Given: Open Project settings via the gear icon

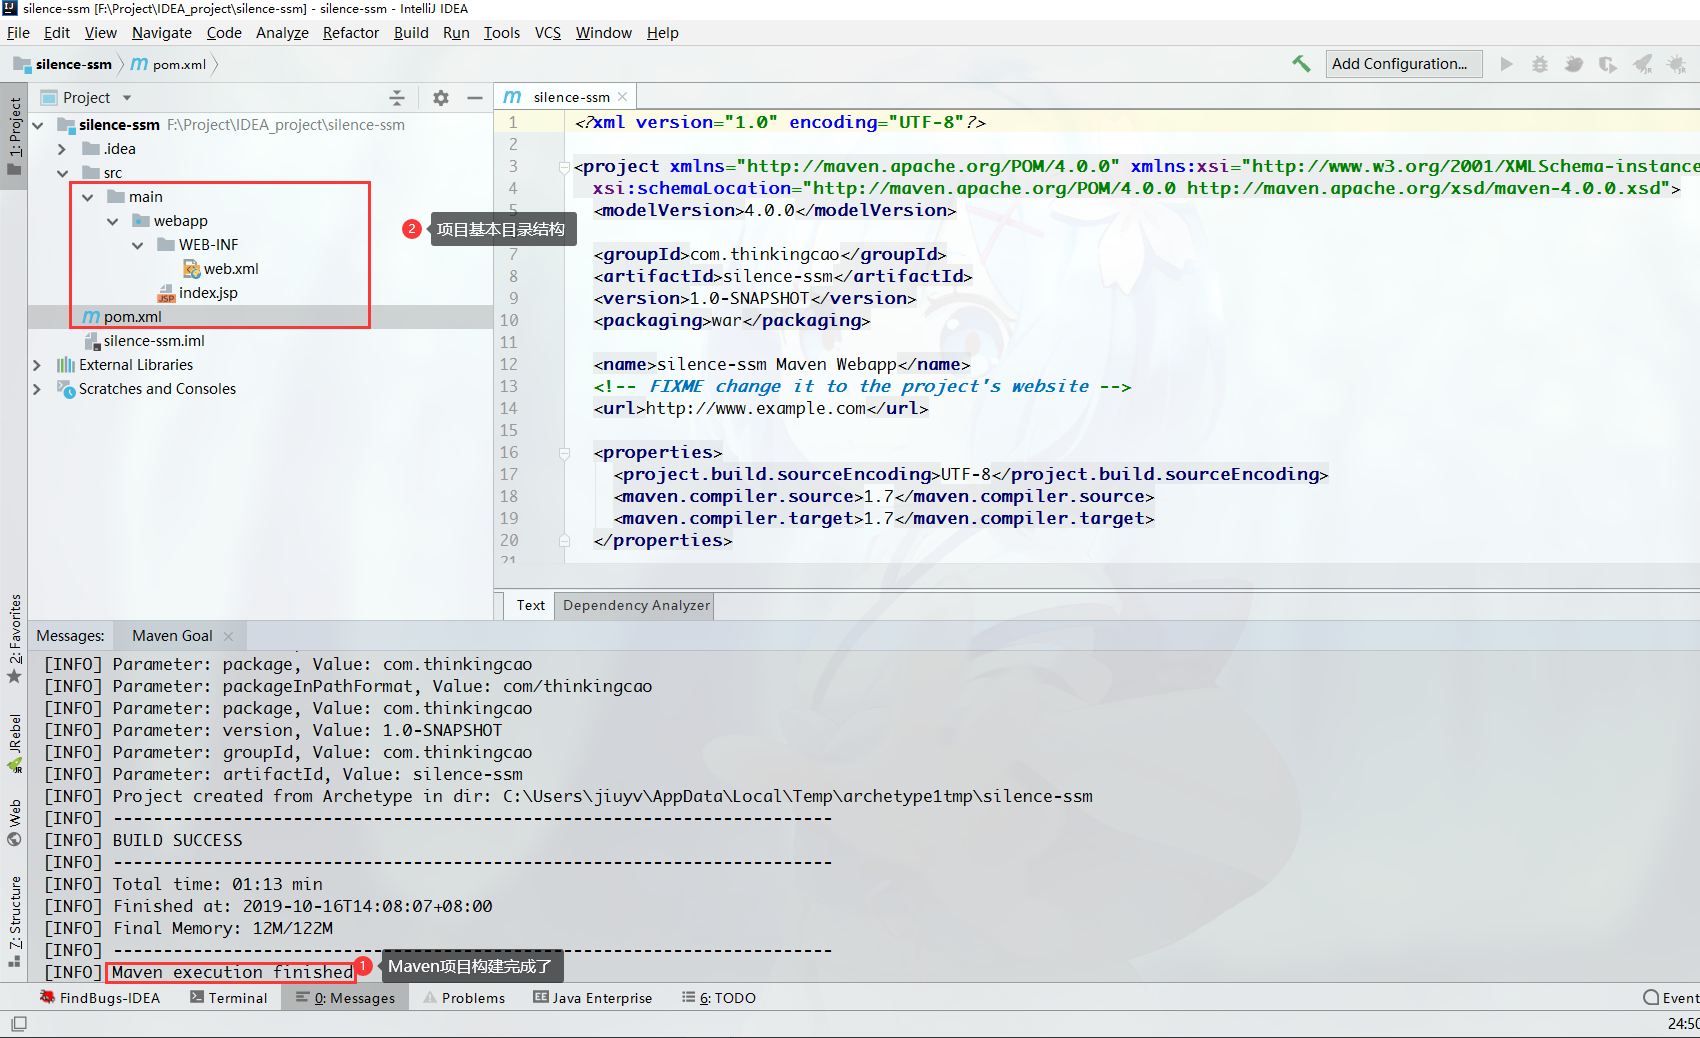Looking at the screenshot, I should coord(440,97).
